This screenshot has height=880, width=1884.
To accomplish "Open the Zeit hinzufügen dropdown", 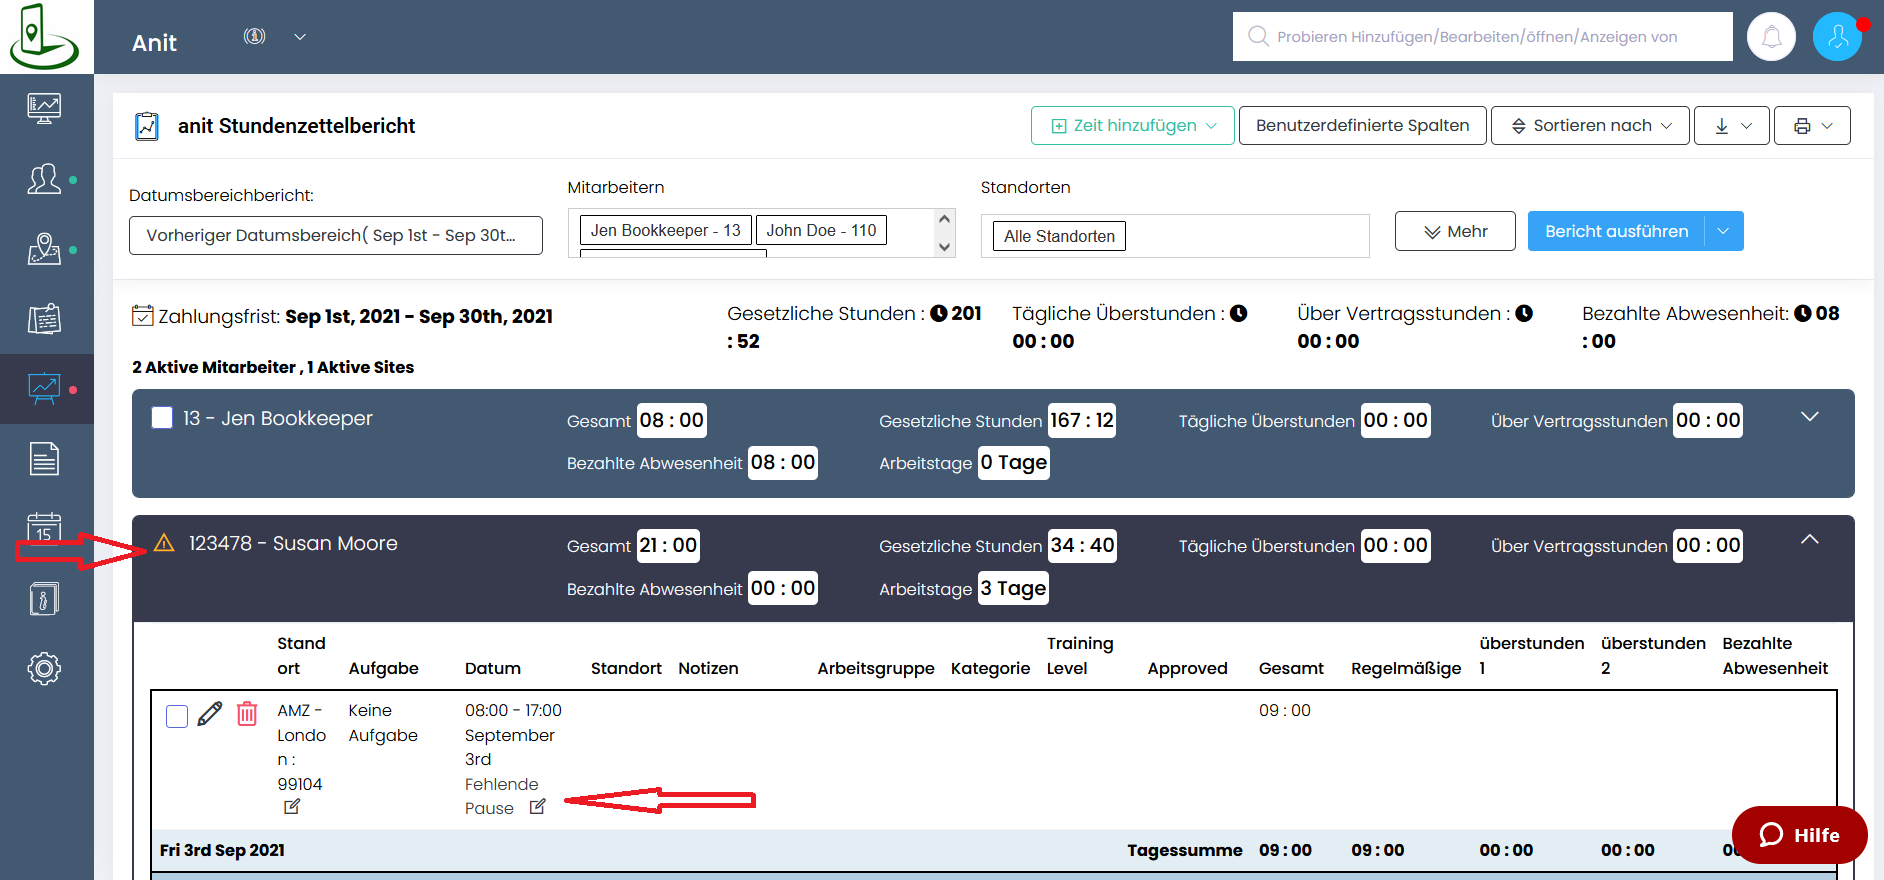I will tap(1133, 126).
